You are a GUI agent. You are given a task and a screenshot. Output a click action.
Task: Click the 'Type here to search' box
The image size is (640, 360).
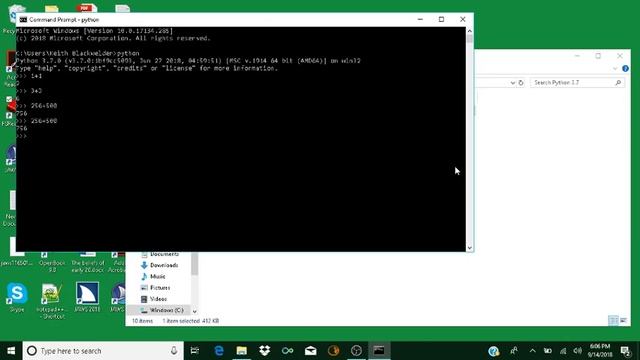103,351
